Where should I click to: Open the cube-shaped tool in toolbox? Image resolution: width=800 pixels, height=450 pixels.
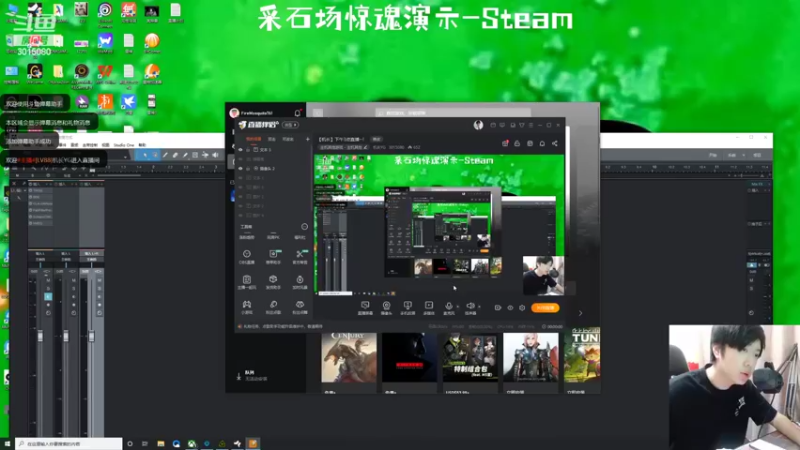pos(273,282)
